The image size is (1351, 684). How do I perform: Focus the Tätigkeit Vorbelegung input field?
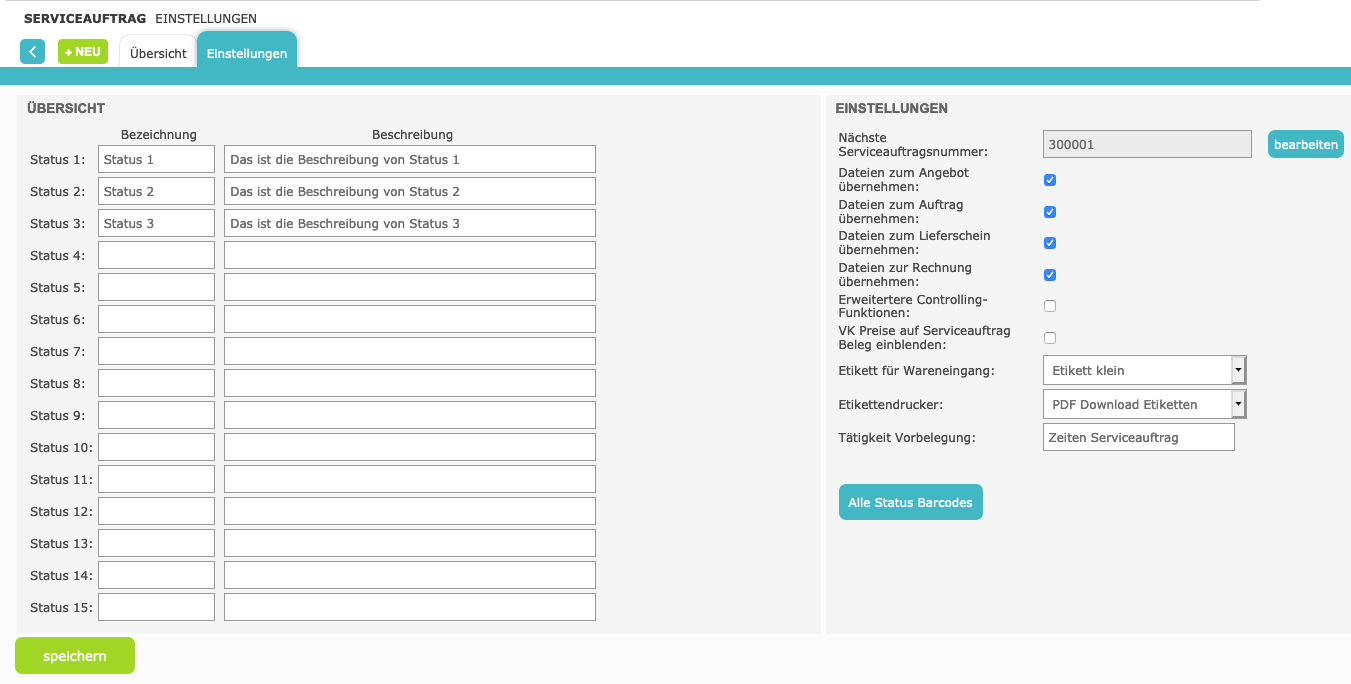click(x=1138, y=437)
